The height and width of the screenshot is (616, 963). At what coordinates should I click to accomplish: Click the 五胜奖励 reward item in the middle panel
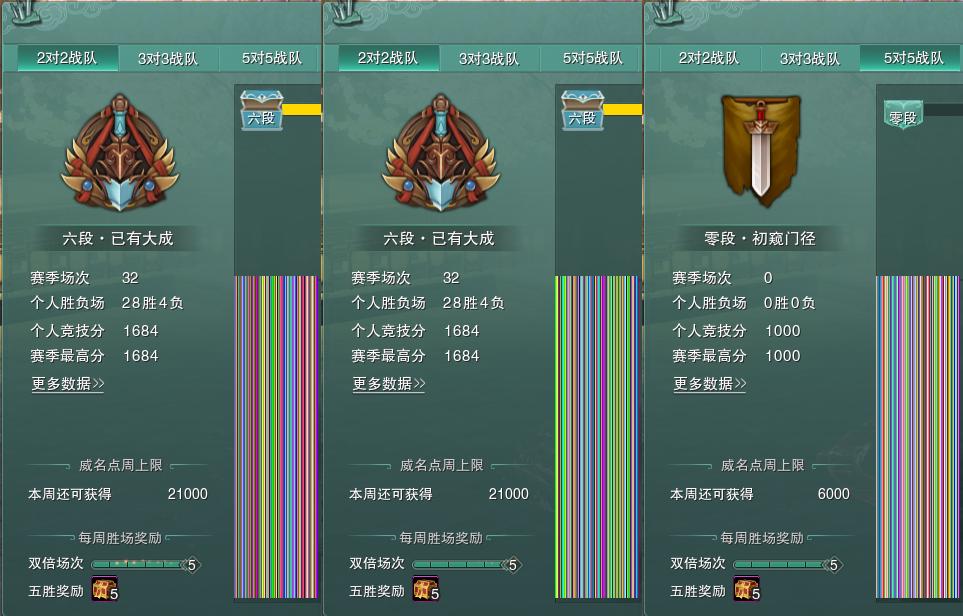click(426, 588)
